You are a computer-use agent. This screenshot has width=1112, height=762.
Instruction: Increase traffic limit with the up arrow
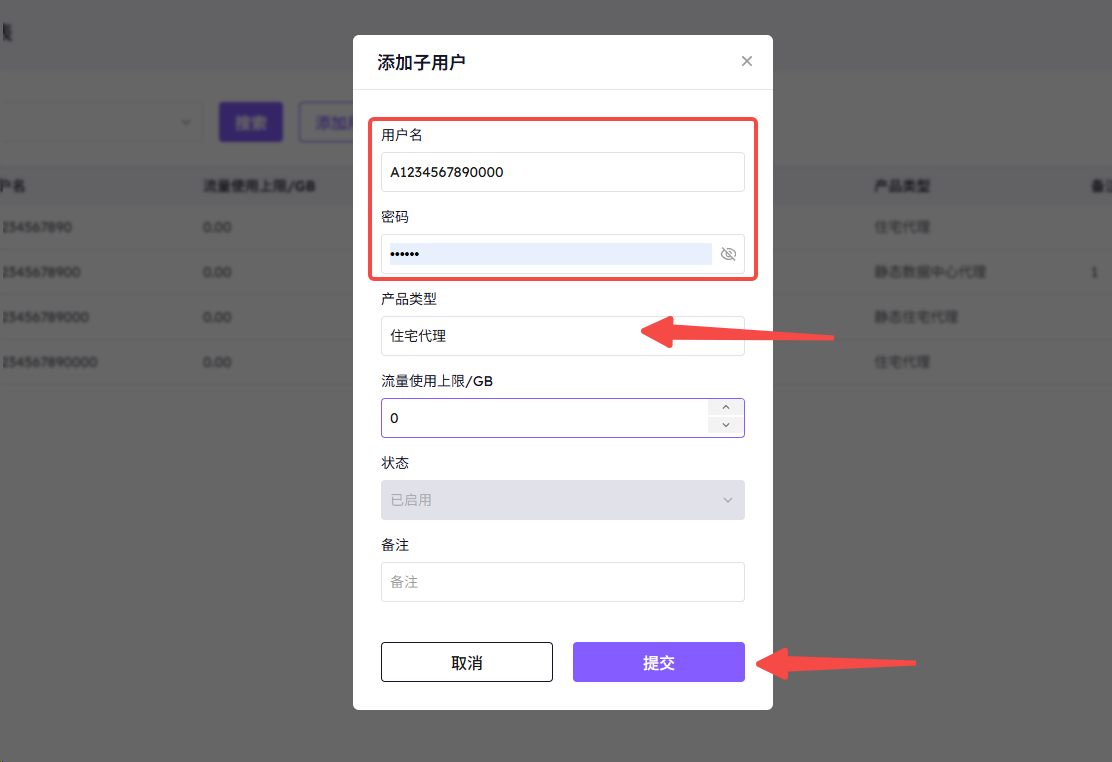tap(725, 407)
